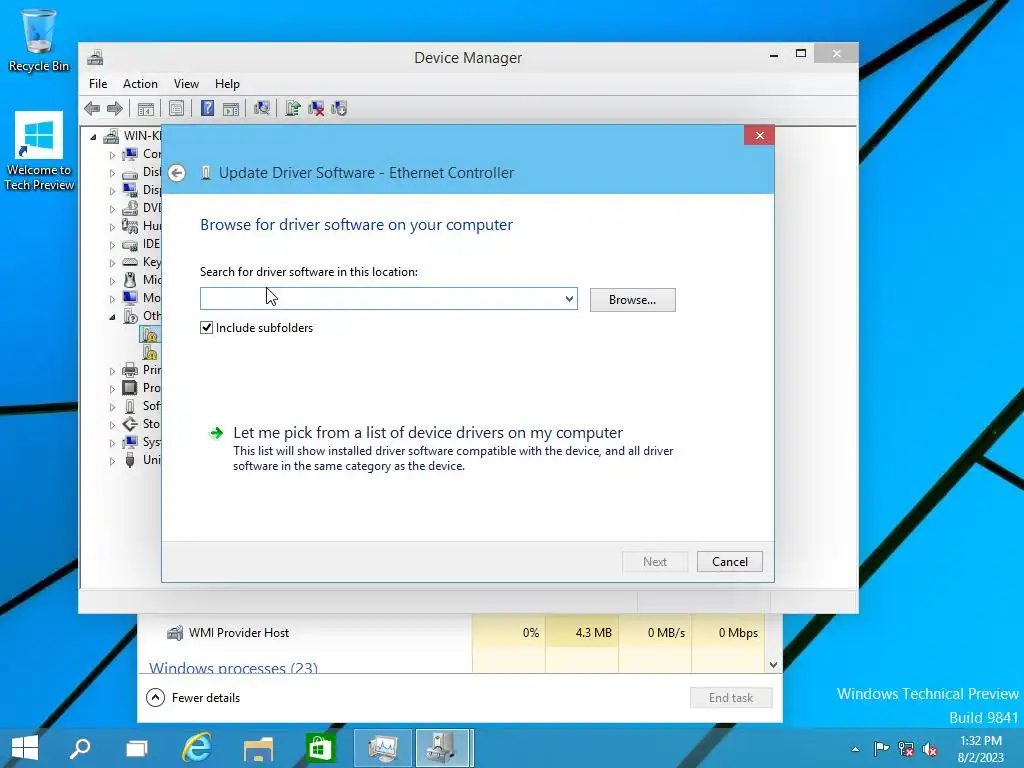Click the Forward arrow in Device Manager toolbar
1024x768 pixels.
[114, 108]
